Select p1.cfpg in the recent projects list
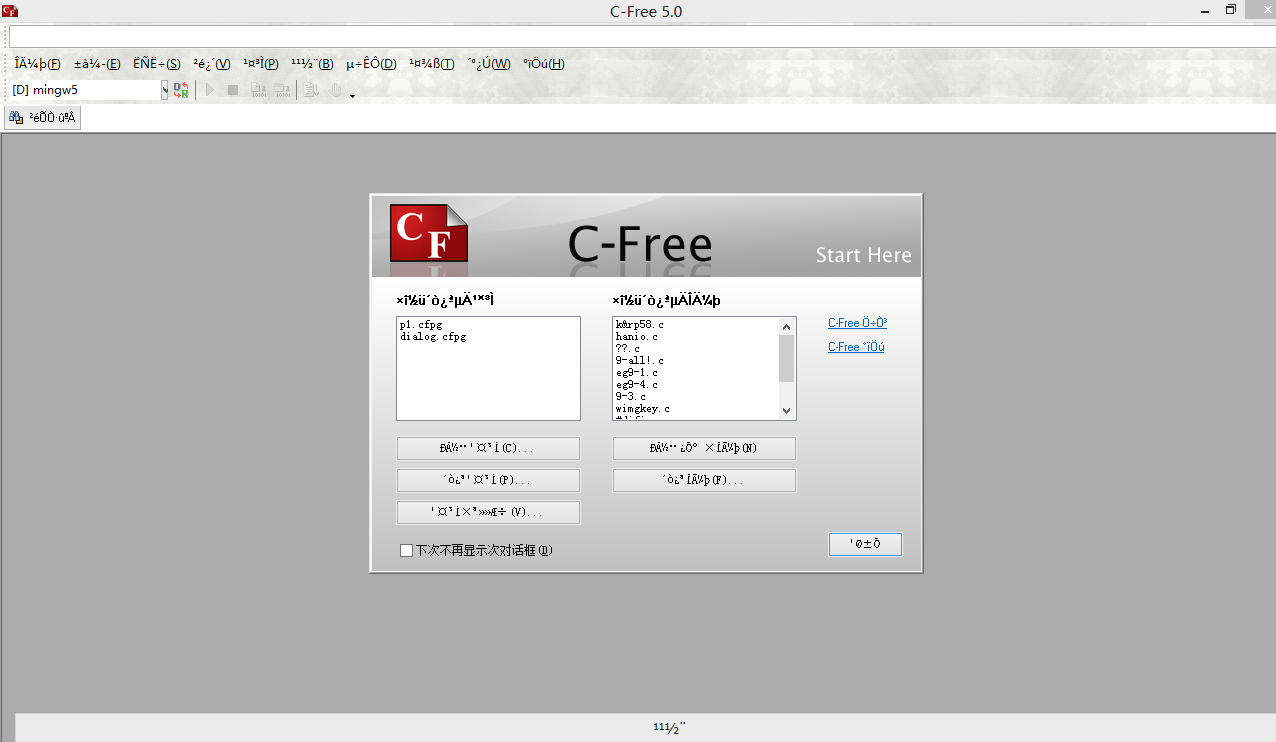The height and width of the screenshot is (742, 1276). [x=420, y=325]
